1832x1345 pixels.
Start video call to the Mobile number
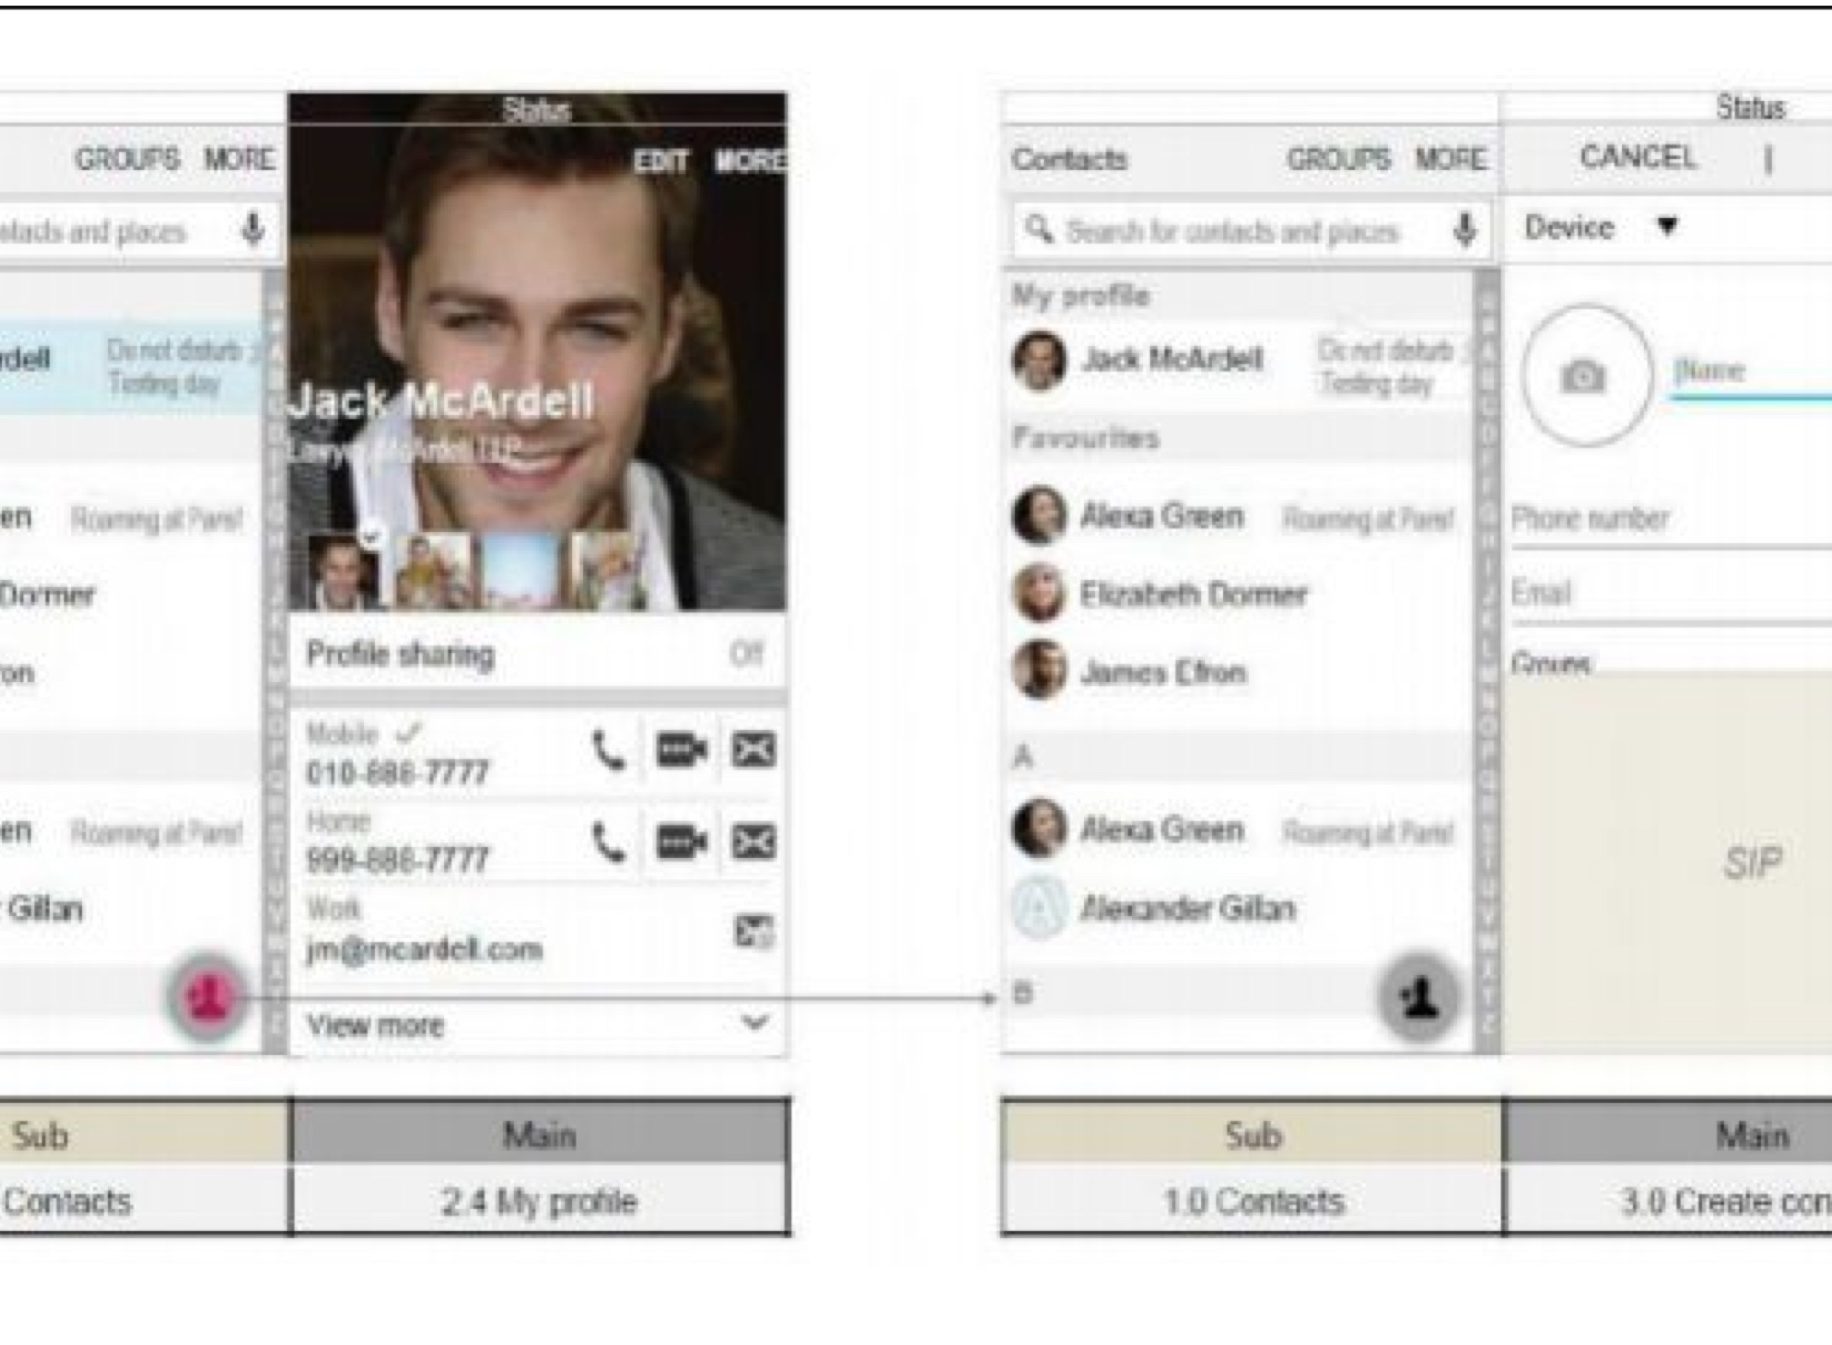coord(681,751)
